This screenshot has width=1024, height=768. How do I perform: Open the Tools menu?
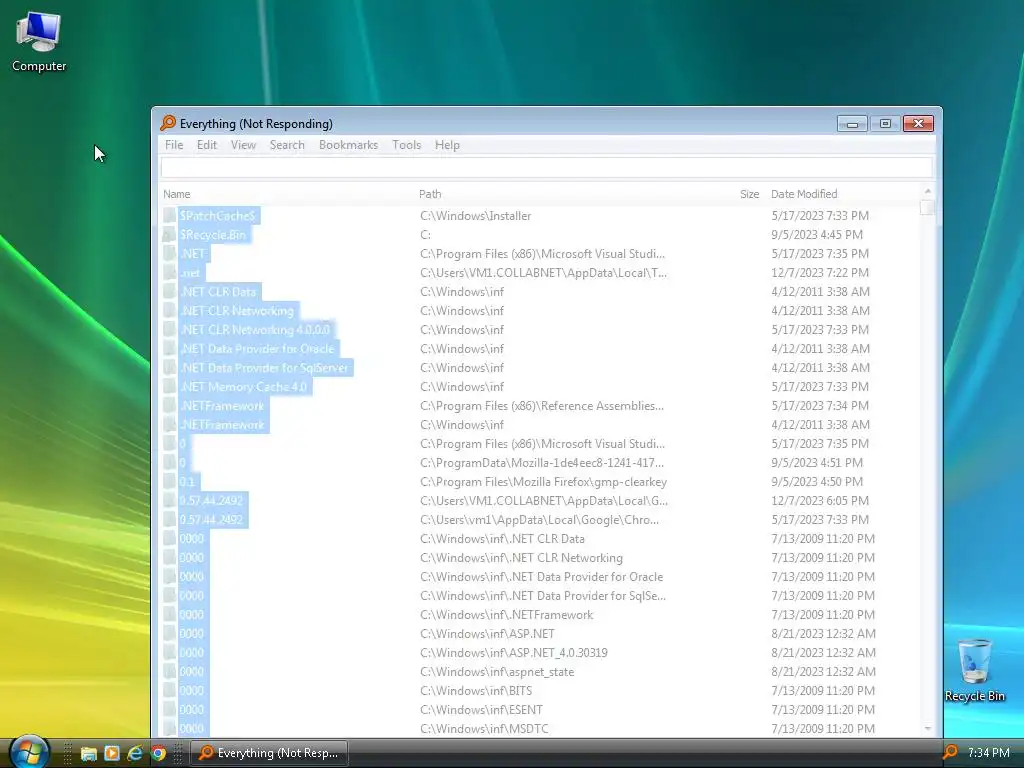pos(406,145)
